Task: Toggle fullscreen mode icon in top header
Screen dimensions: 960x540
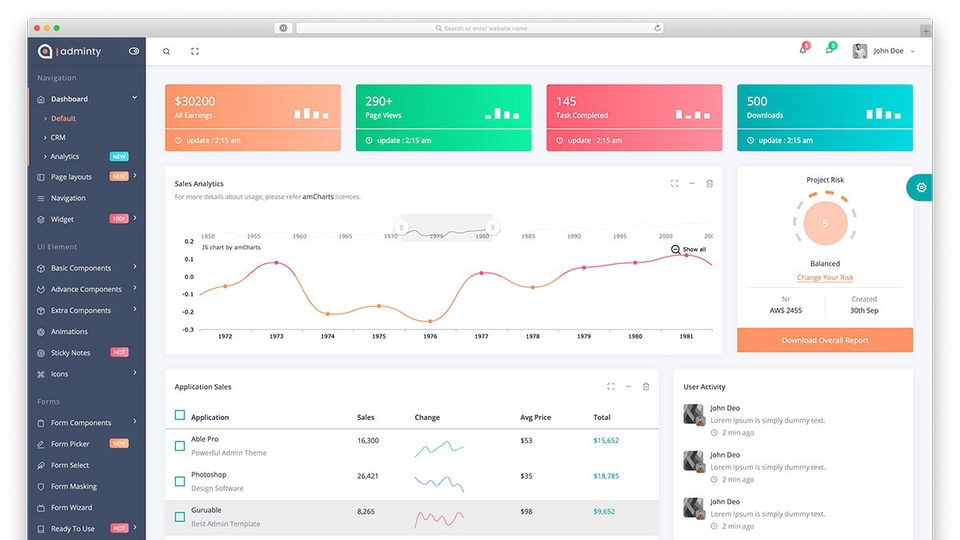Action: [195, 51]
